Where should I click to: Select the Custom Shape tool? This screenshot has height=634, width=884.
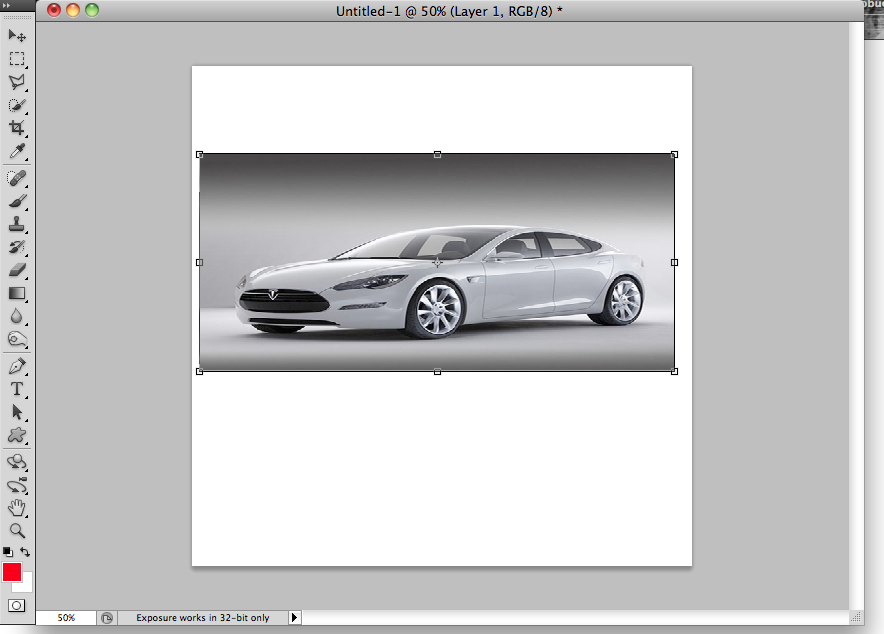pyautogui.click(x=17, y=435)
